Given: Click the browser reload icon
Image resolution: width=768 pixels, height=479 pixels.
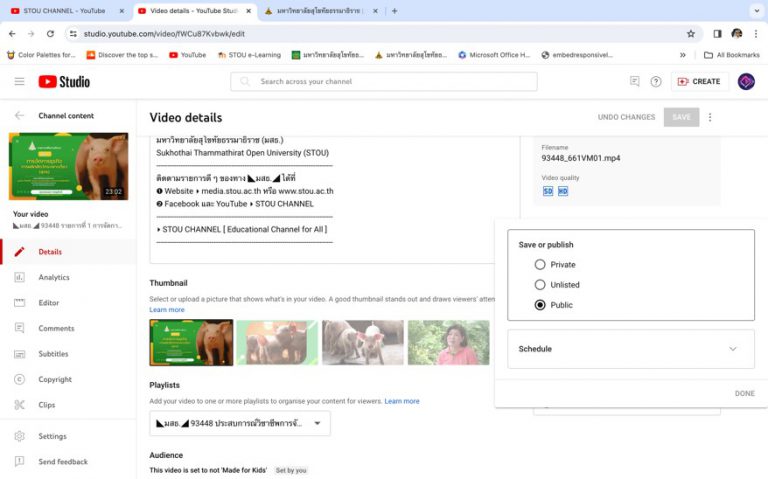Looking at the screenshot, I should pyautogui.click(x=50, y=33).
